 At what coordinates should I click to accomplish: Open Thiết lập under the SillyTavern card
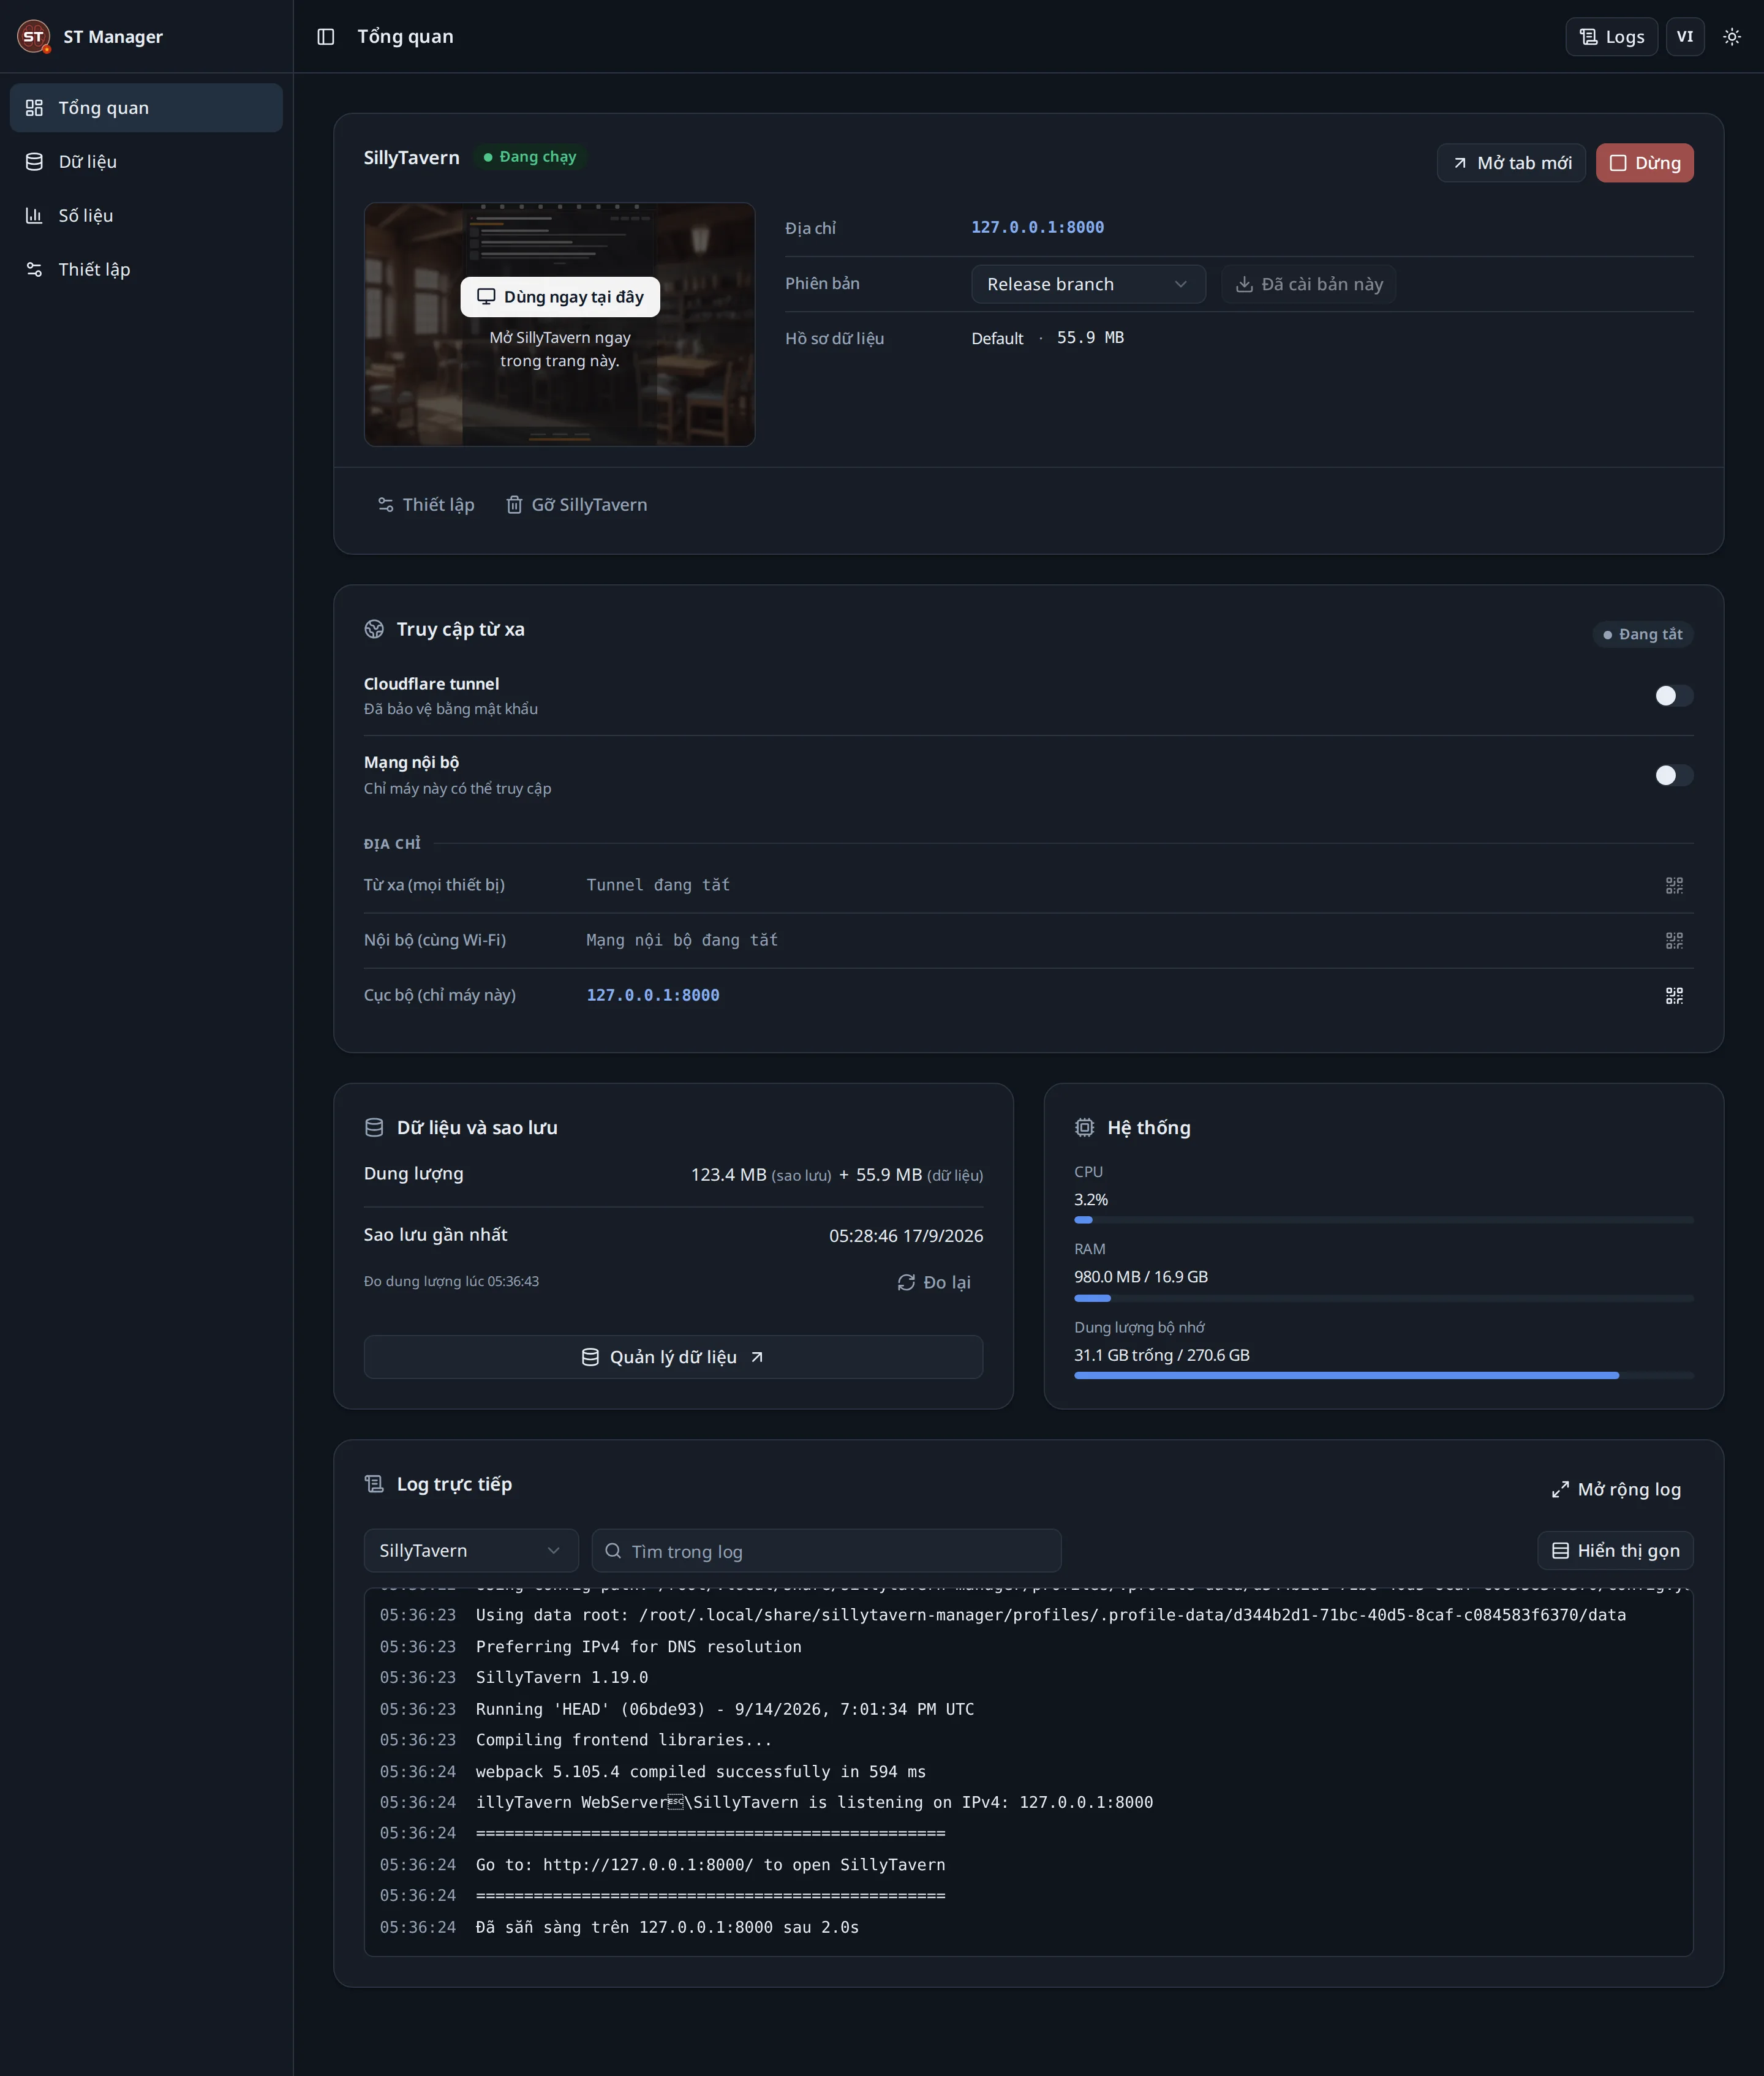pos(425,505)
